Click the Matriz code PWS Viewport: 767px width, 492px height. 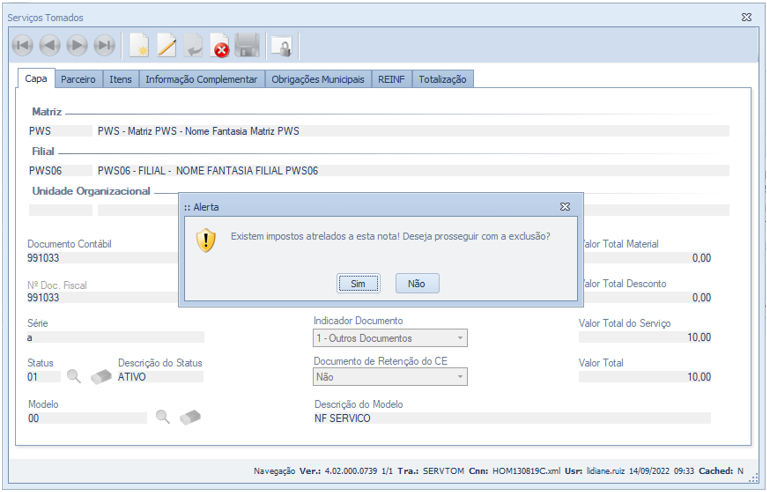[x=61, y=131]
